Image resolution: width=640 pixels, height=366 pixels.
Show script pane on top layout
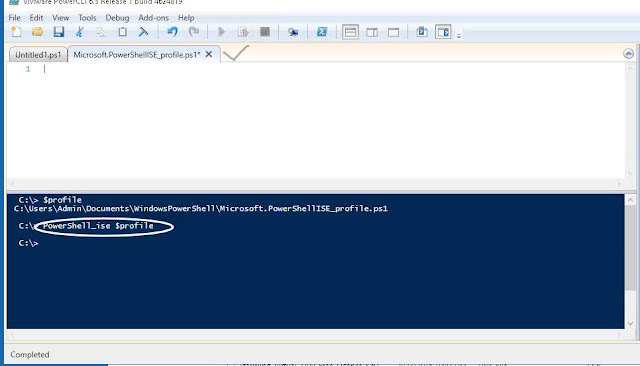pyautogui.click(x=350, y=32)
